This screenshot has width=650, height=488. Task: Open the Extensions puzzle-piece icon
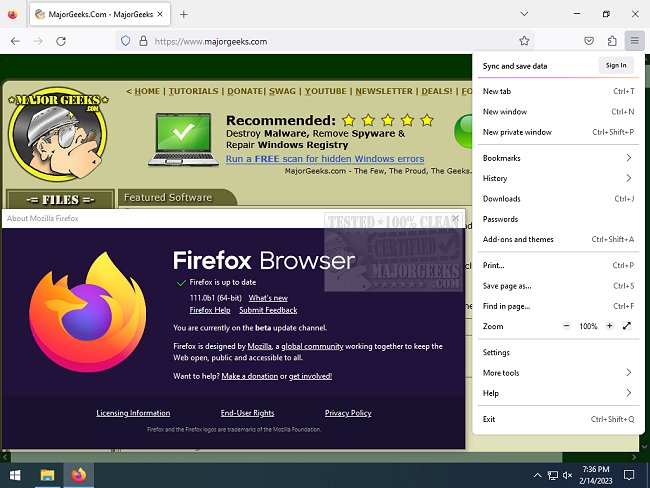(x=612, y=41)
